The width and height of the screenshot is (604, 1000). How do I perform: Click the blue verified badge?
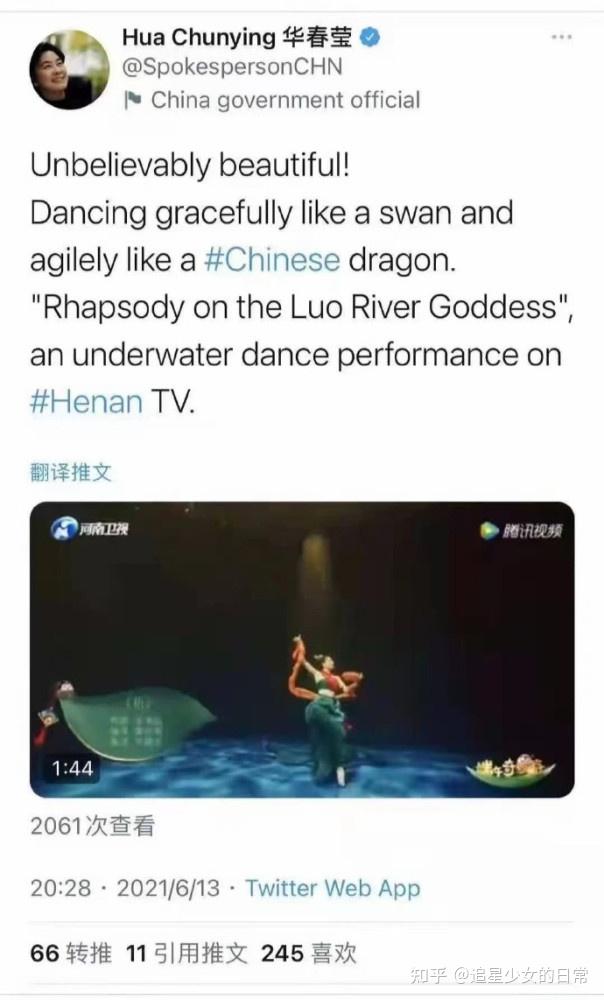click(370, 38)
